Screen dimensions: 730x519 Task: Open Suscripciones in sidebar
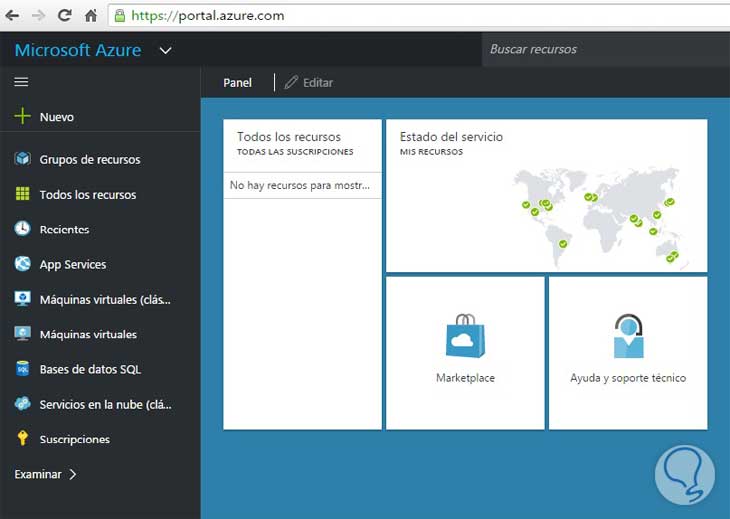(x=75, y=439)
